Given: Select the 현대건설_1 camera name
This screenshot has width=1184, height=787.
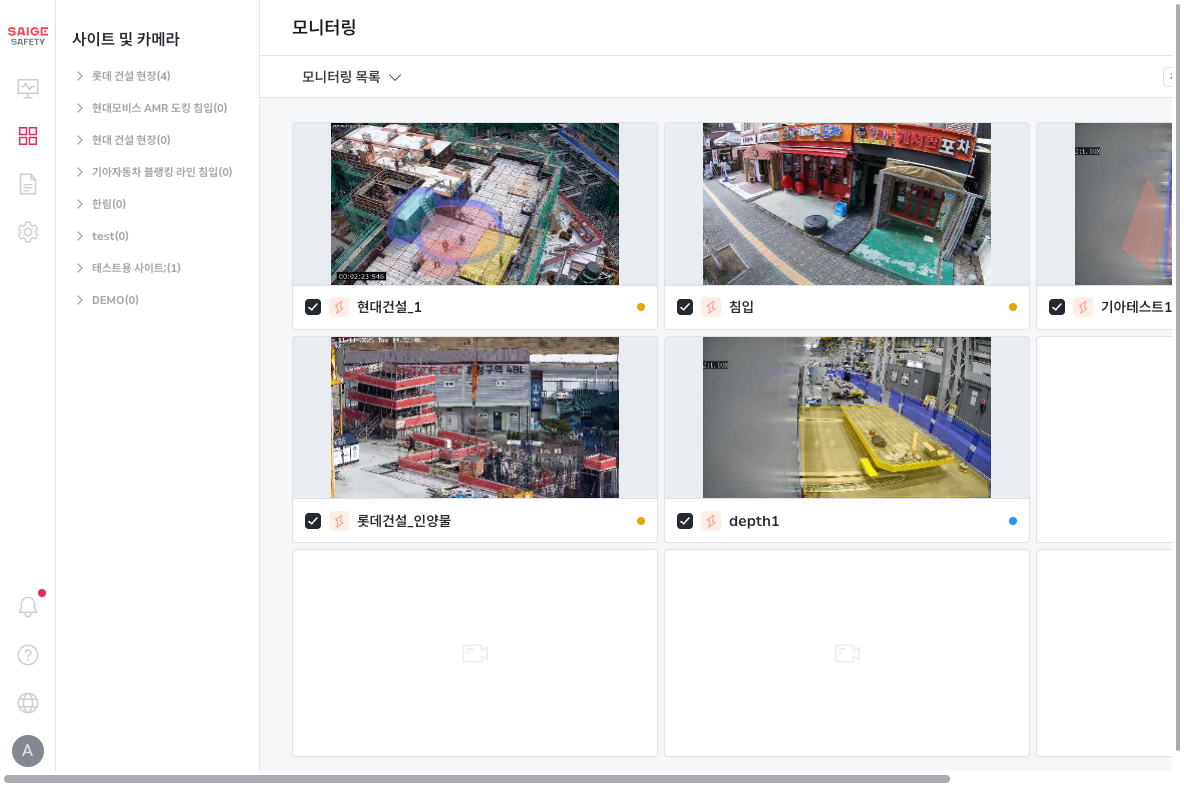Looking at the screenshot, I should point(389,307).
